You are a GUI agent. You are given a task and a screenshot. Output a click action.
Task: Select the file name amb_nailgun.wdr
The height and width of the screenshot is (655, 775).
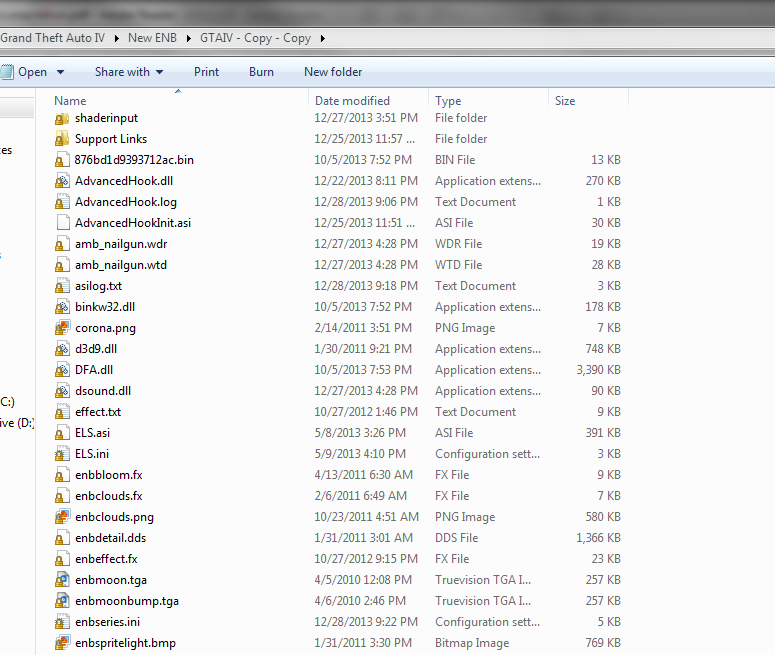pyautogui.click(x=121, y=244)
